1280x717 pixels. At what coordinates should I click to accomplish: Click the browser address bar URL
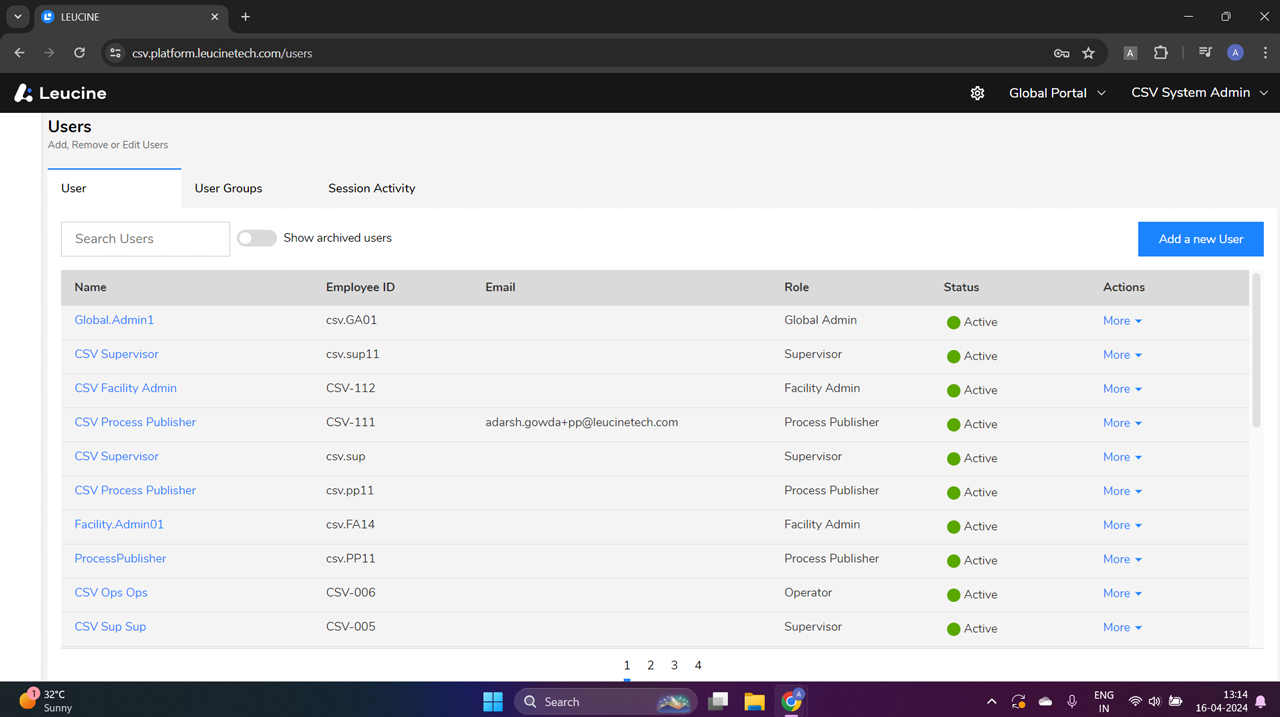(222, 53)
